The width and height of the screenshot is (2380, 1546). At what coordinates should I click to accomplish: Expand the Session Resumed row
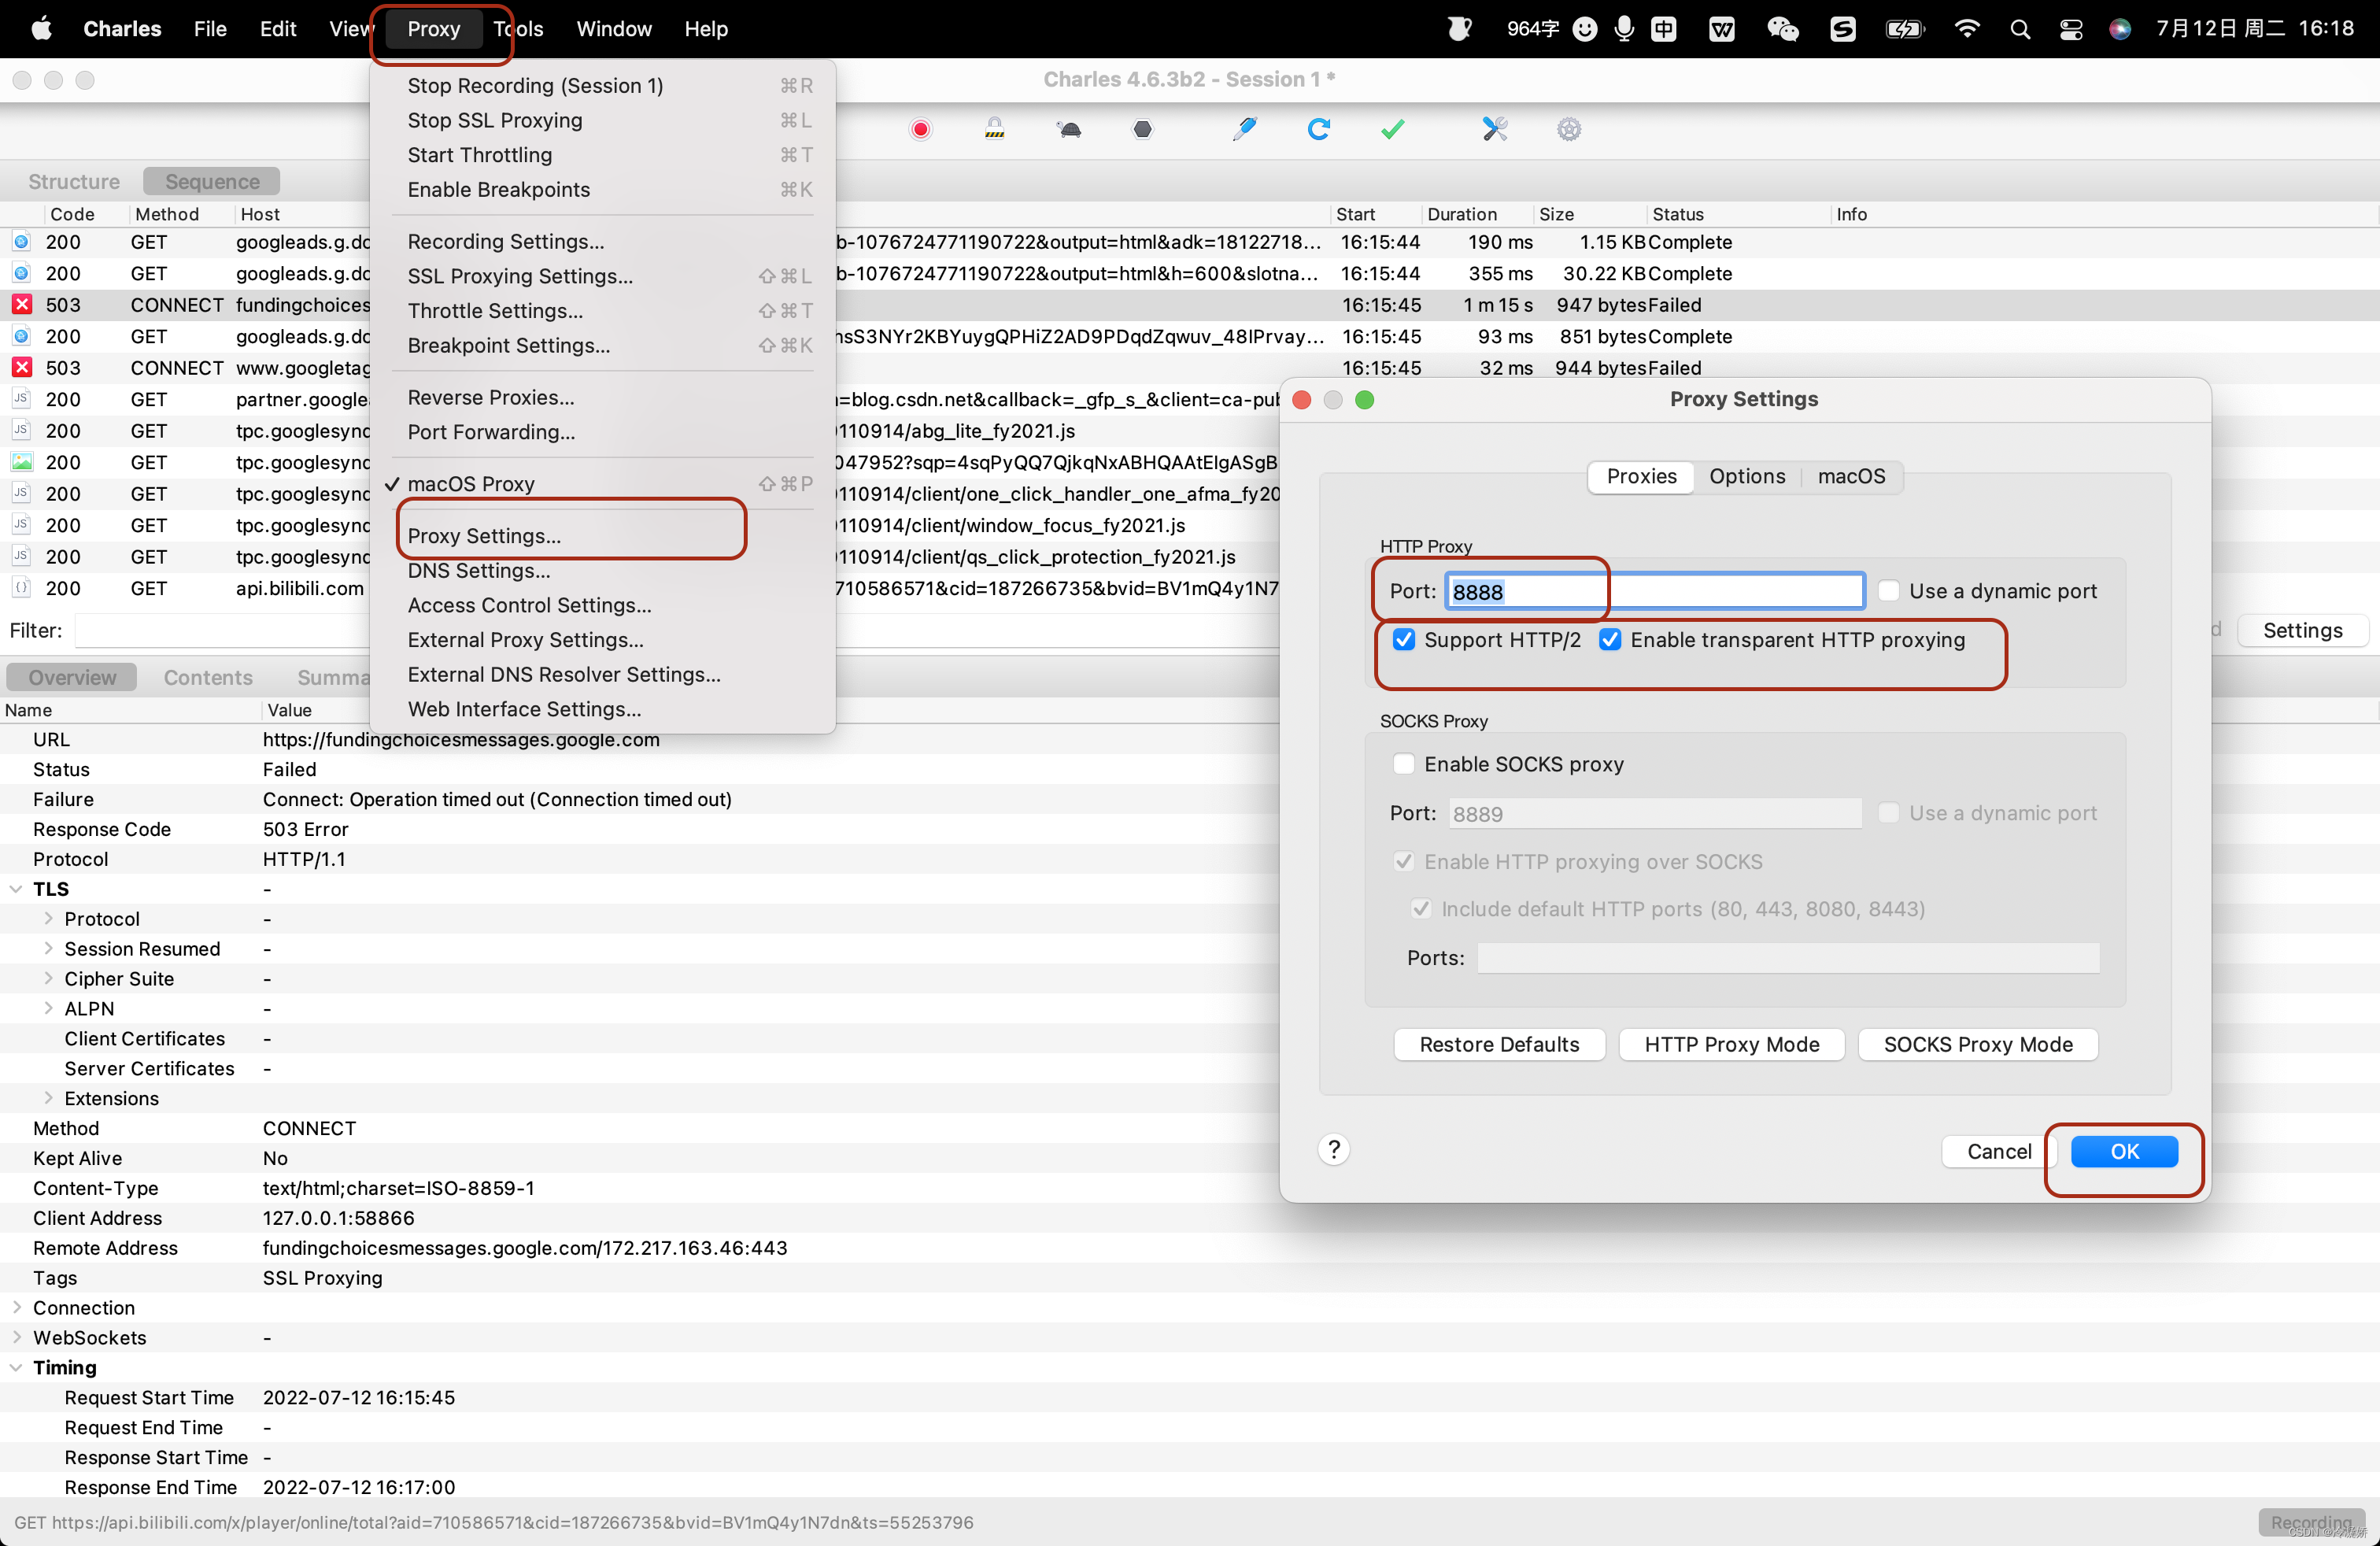pyautogui.click(x=48, y=949)
